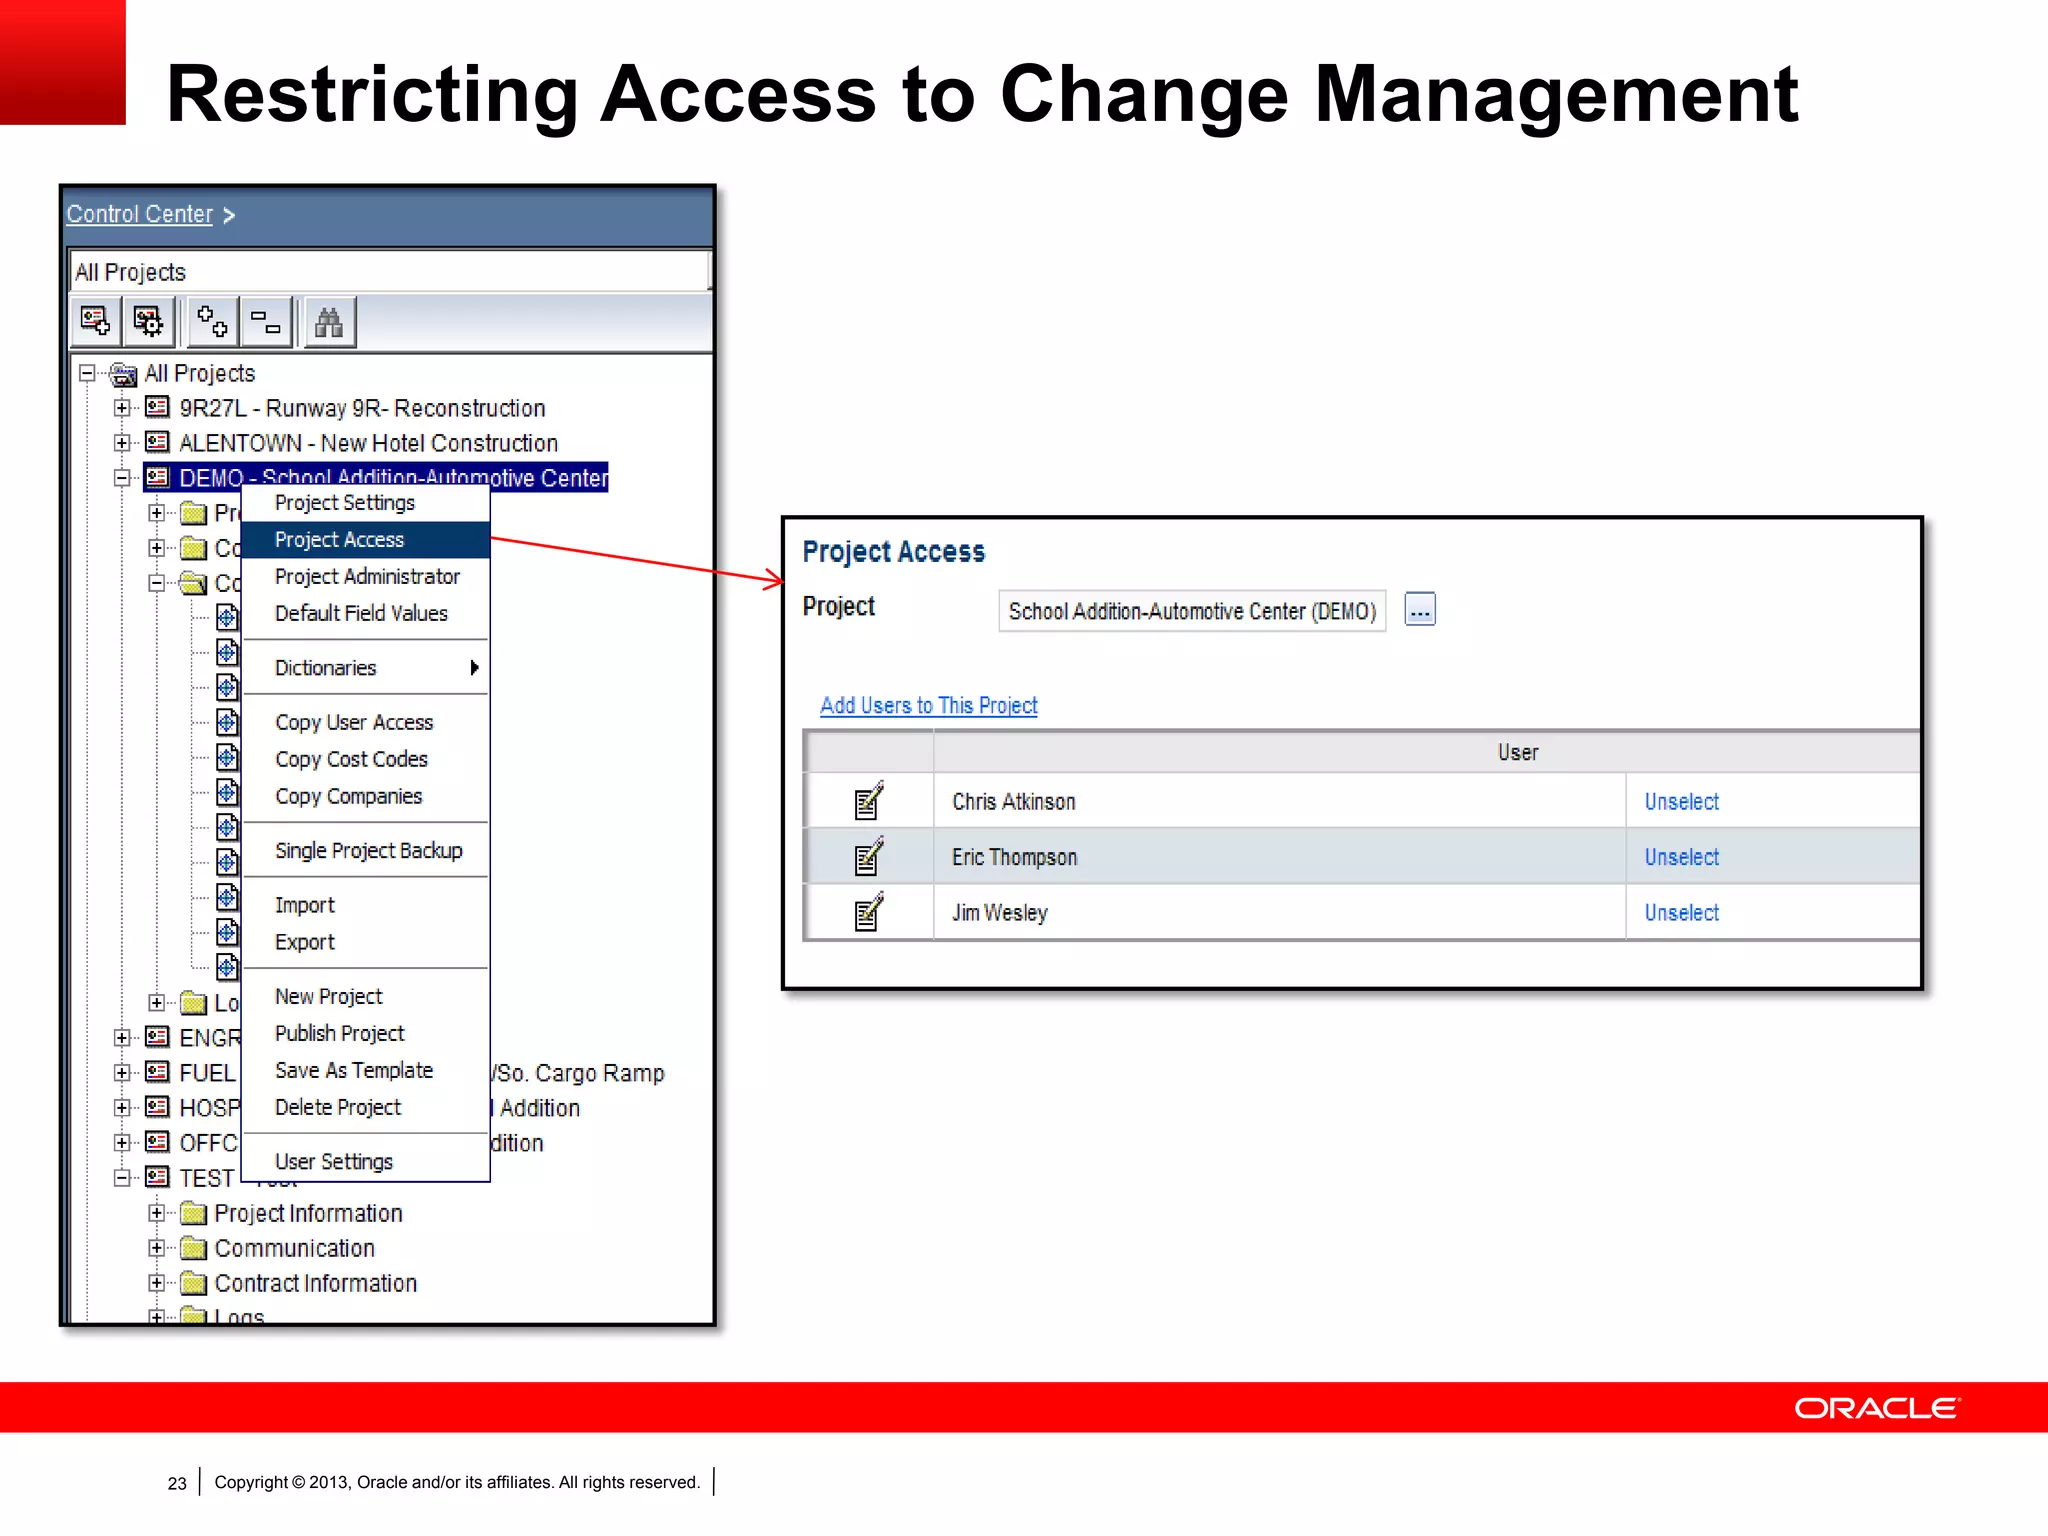Select ALENTOWN New Hotel Construction row
The width and height of the screenshot is (2048, 1536).
[368, 443]
